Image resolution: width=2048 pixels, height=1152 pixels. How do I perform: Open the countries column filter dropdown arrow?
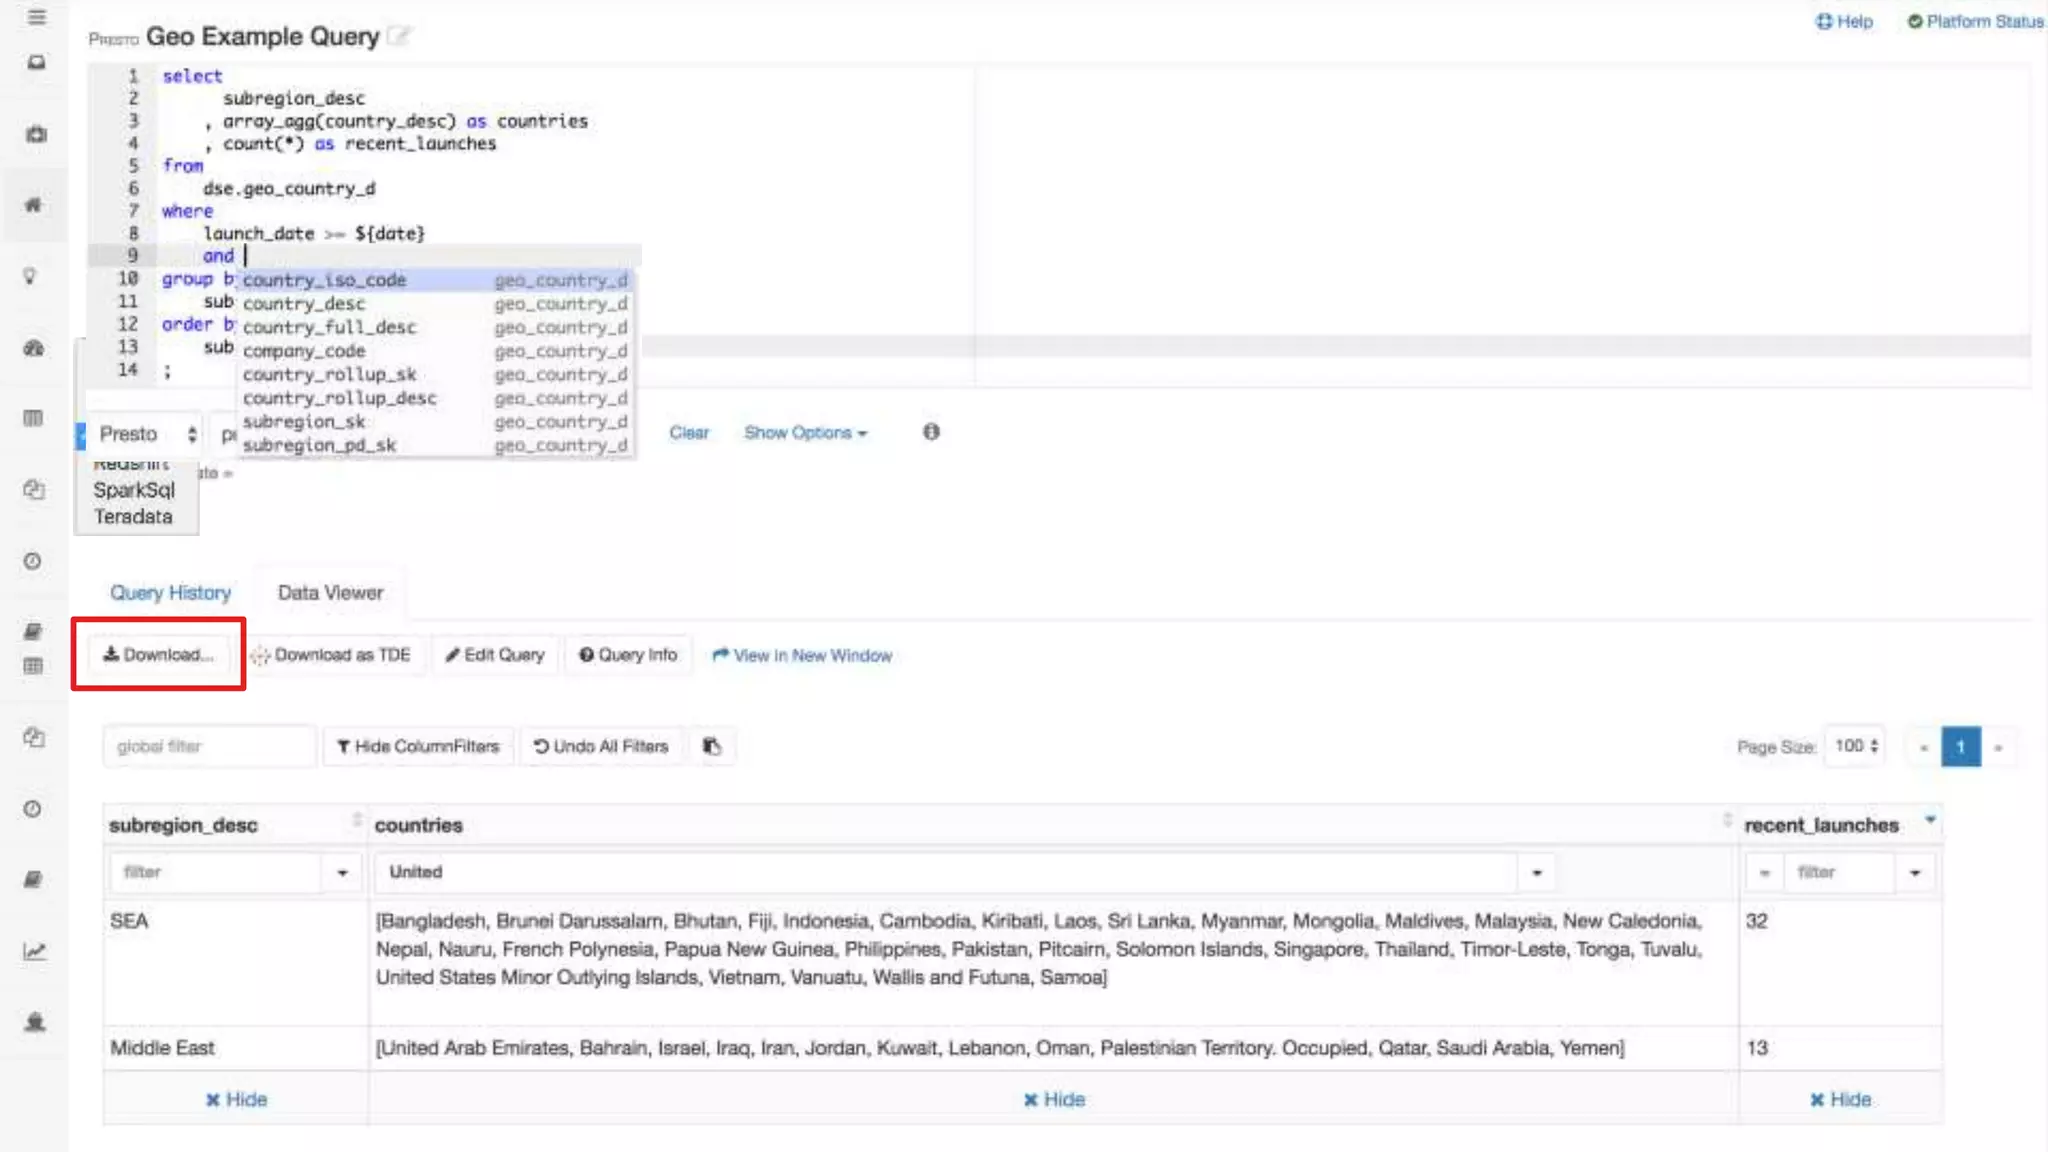tap(1537, 873)
